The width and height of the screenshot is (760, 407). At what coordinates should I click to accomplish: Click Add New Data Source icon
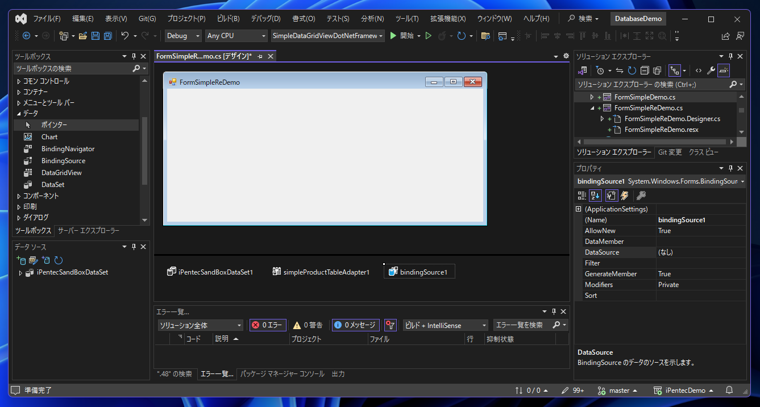[x=20, y=260]
